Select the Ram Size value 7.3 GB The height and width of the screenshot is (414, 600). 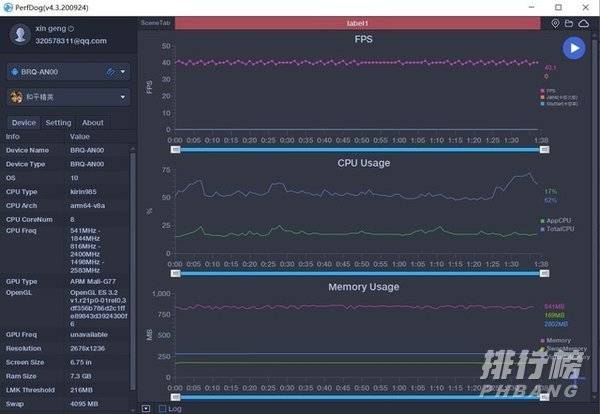(x=81, y=376)
